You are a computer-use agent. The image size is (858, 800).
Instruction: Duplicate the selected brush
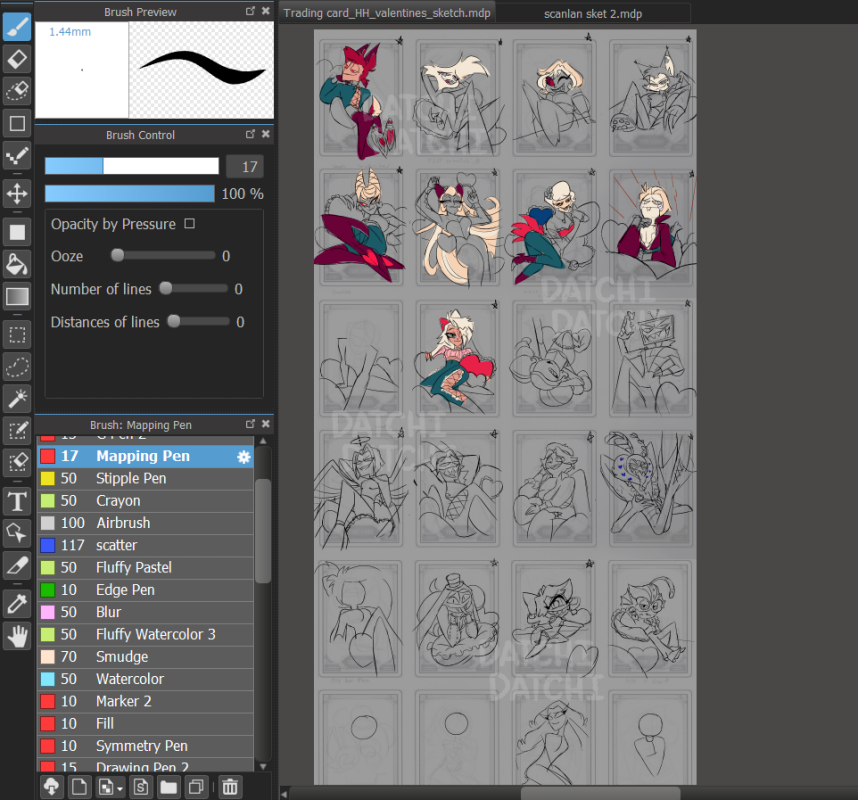tap(196, 787)
